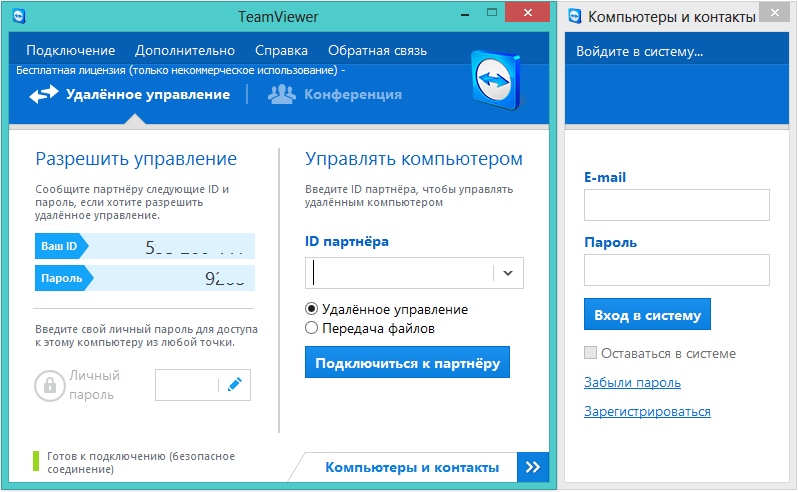This screenshot has width=798, height=492.
Task: Click the arrows icon of Удалённое управление tab
Action: click(44, 94)
